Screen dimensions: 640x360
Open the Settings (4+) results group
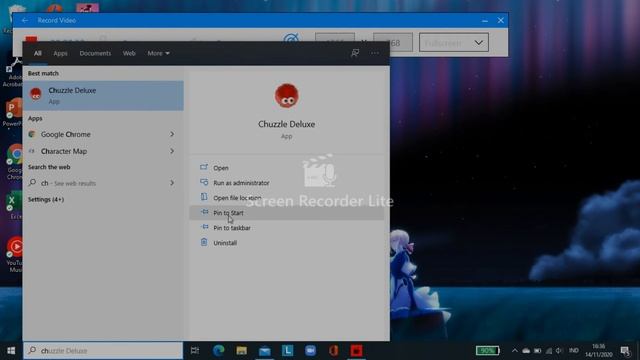tap(46, 200)
